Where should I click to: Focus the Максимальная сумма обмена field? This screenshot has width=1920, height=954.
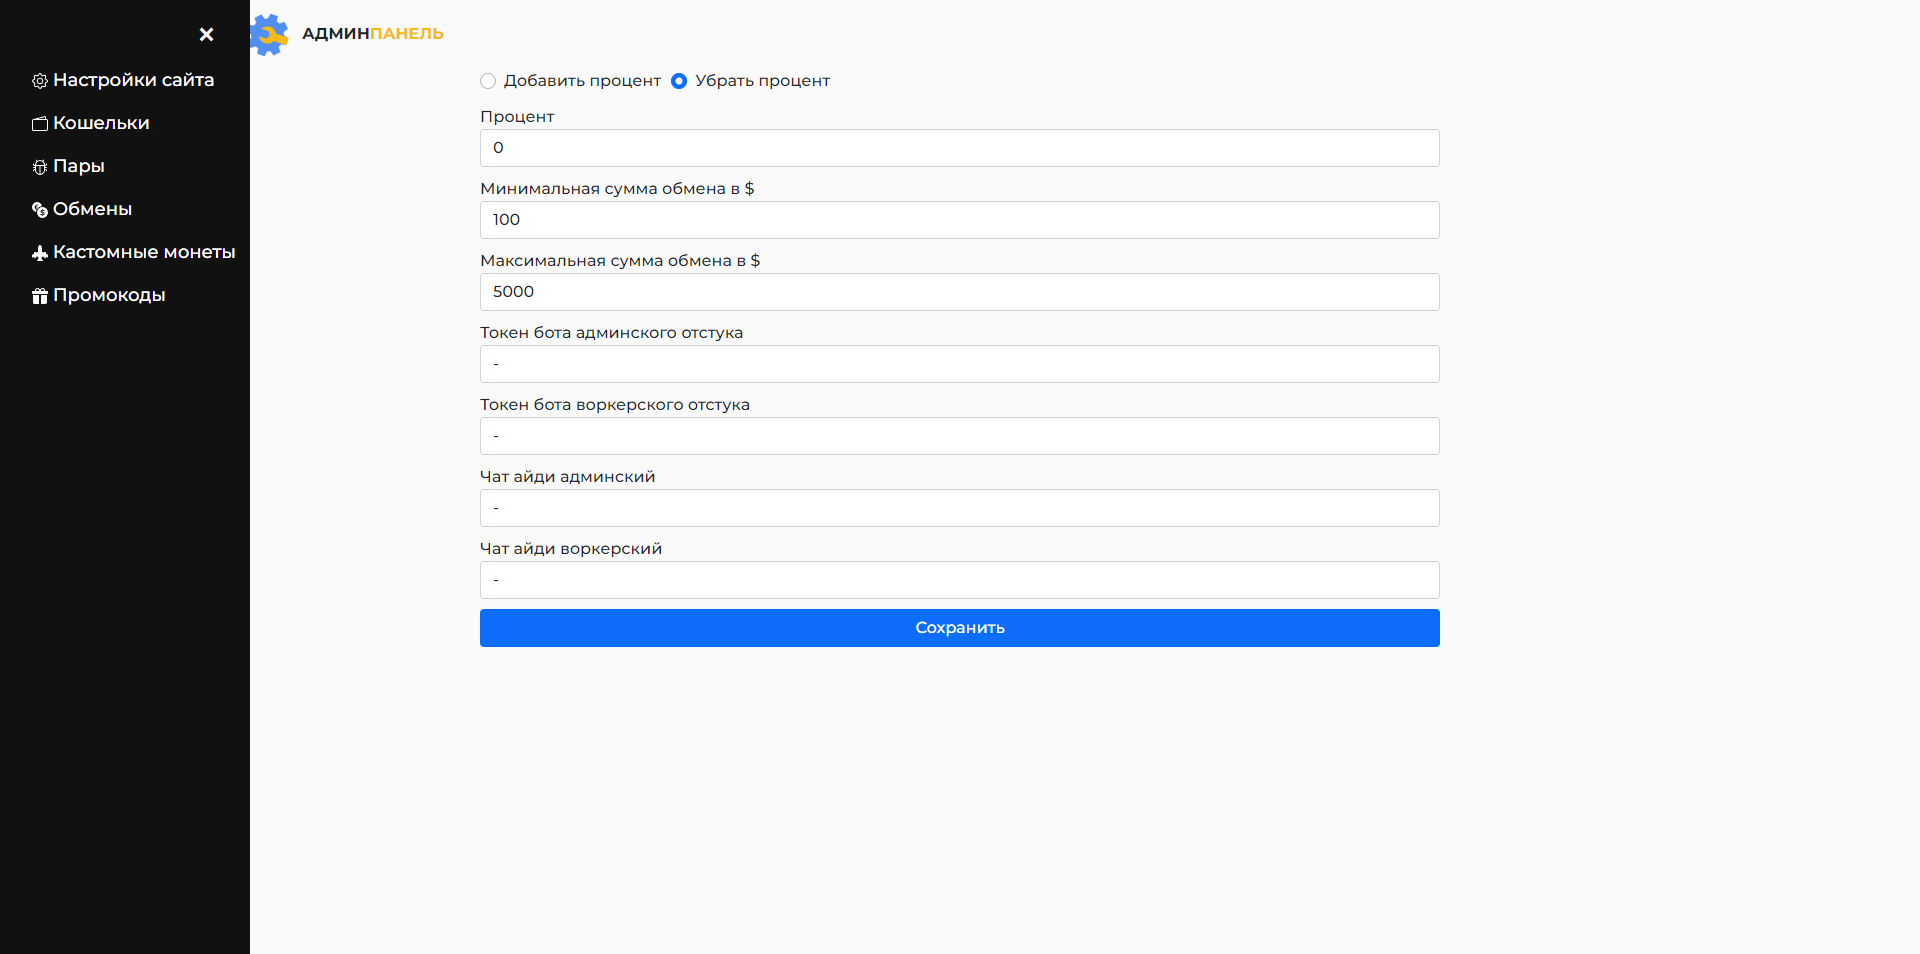coord(959,292)
